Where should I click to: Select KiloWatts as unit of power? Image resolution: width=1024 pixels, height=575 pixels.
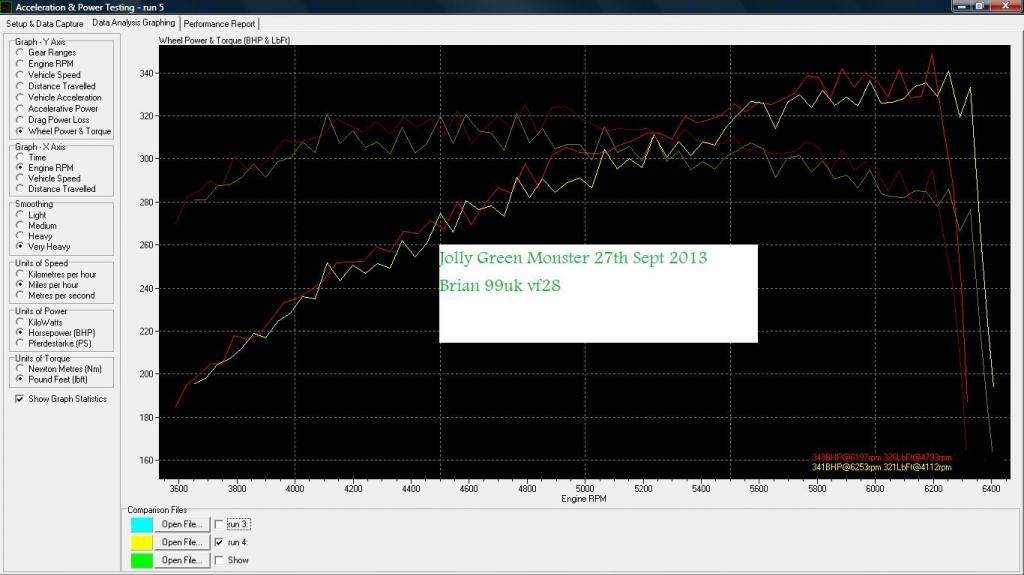pyautogui.click(x=20, y=322)
